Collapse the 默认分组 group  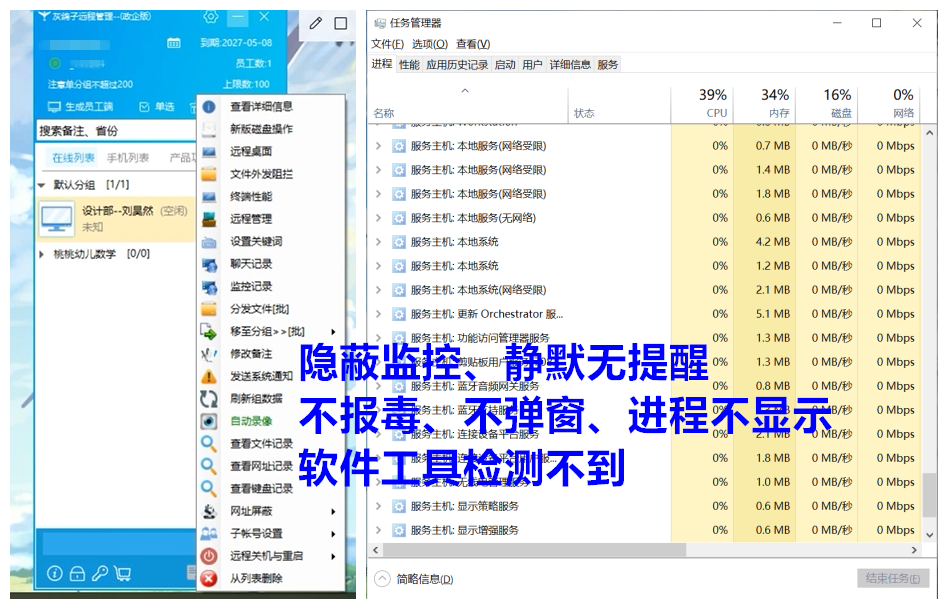[42, 185]
